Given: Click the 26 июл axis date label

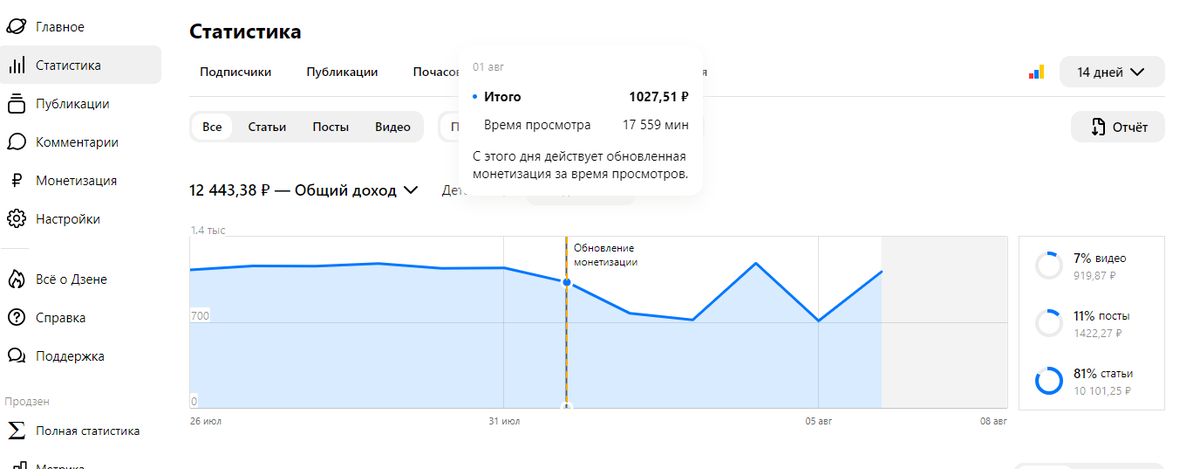Looking at the screenshot, I should coord(205,421).
